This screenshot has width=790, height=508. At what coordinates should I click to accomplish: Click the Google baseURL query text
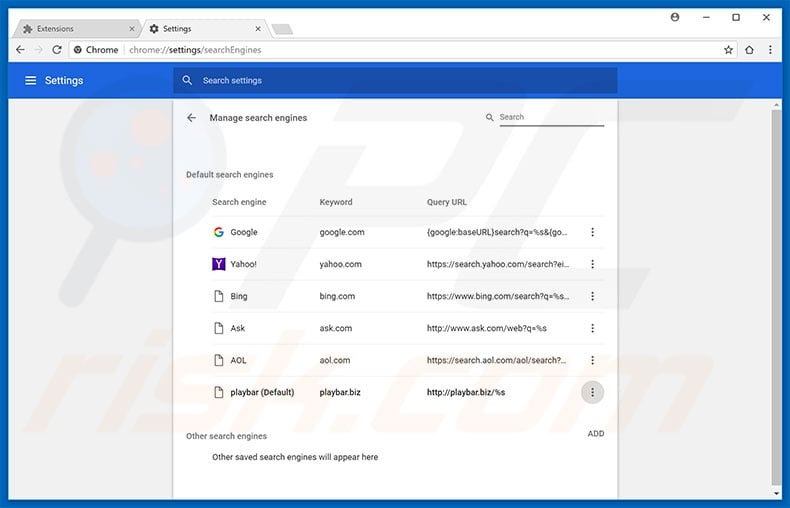497,232
